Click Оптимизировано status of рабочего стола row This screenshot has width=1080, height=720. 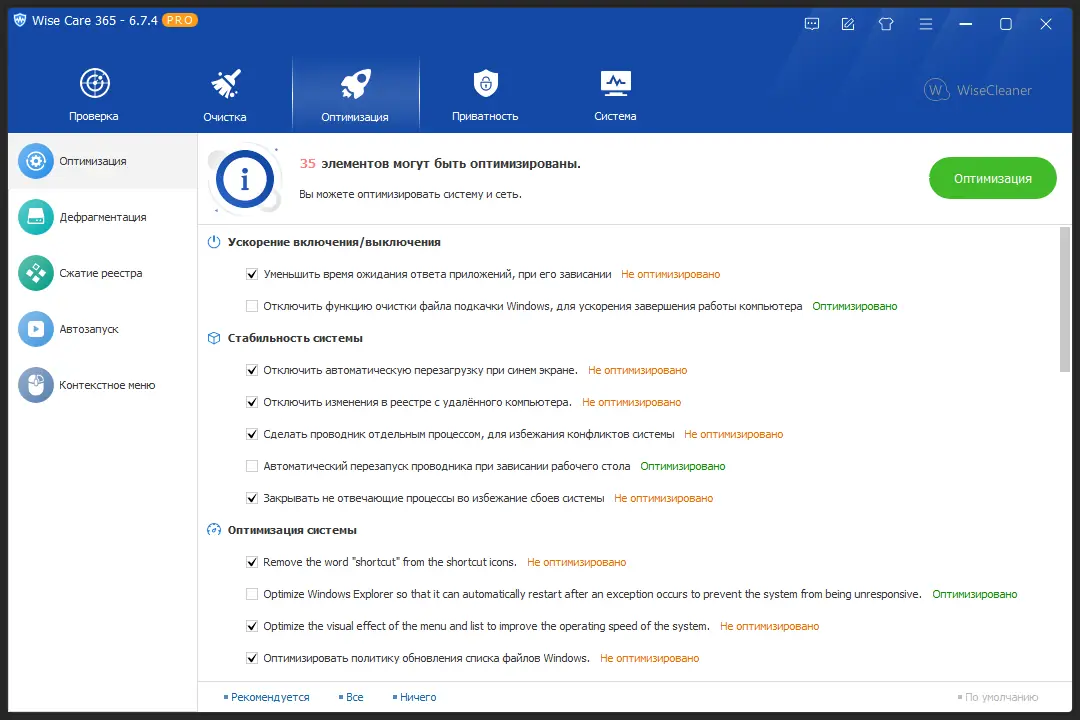[x=683, y=466]
